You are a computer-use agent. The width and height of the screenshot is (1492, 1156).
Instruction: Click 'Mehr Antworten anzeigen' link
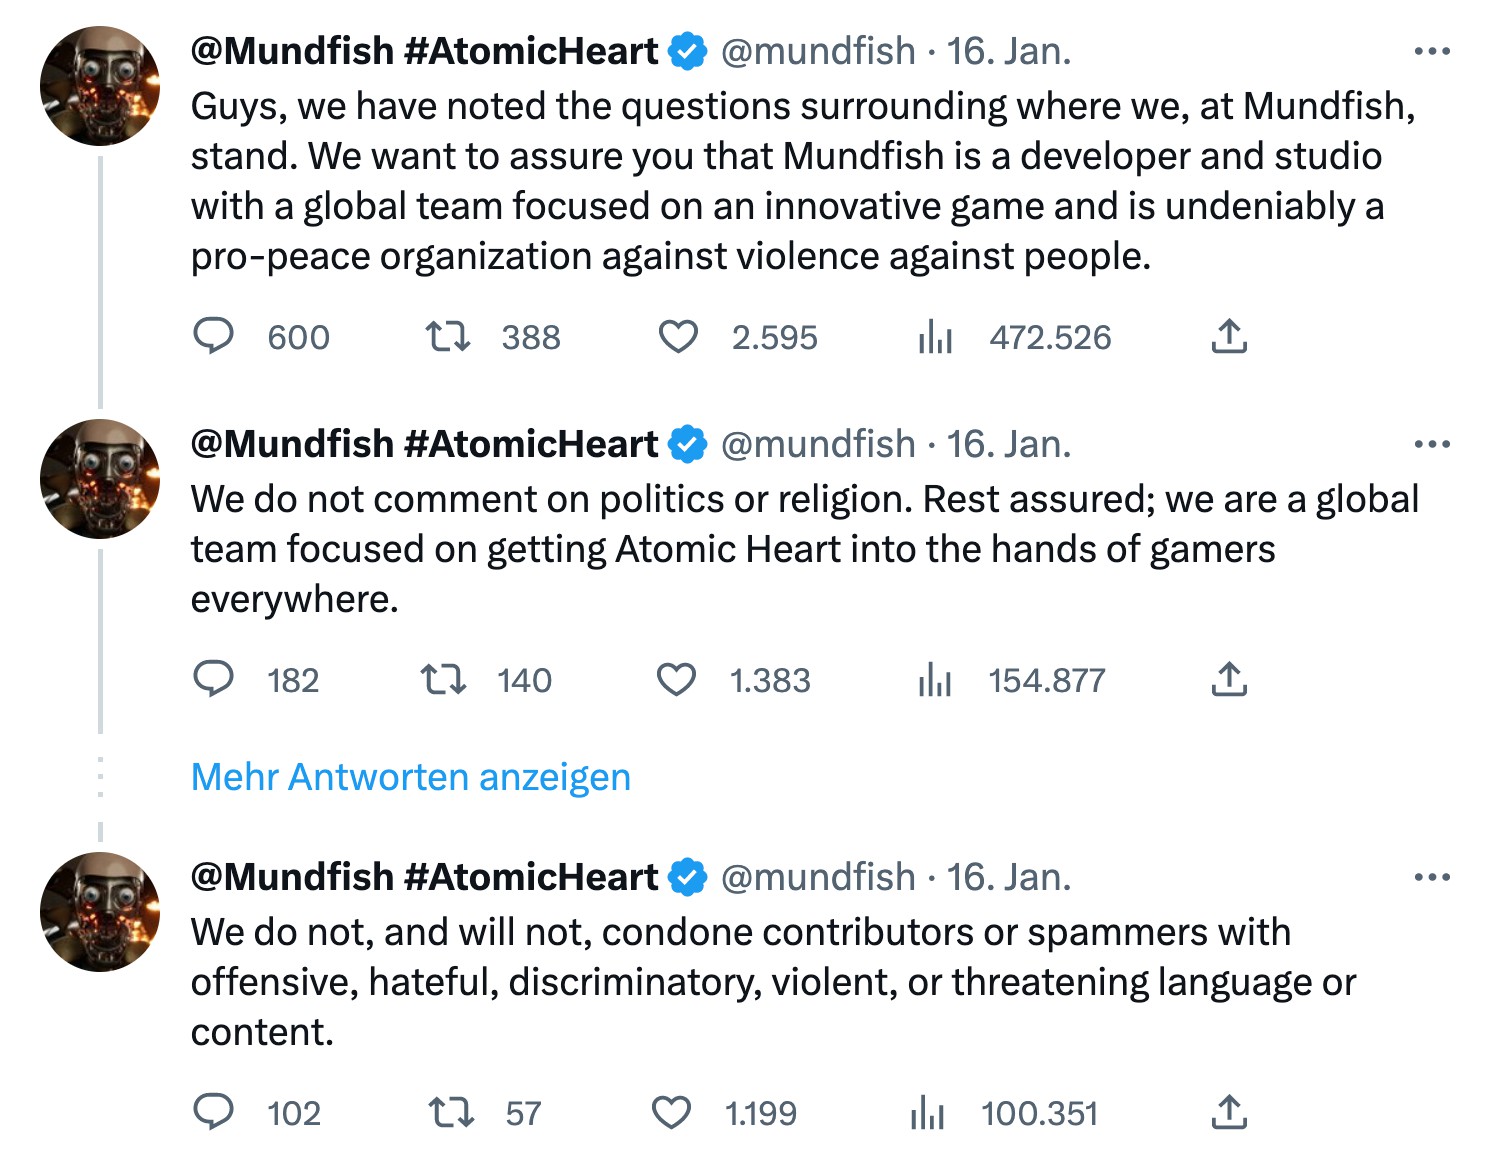coord(410,777)
